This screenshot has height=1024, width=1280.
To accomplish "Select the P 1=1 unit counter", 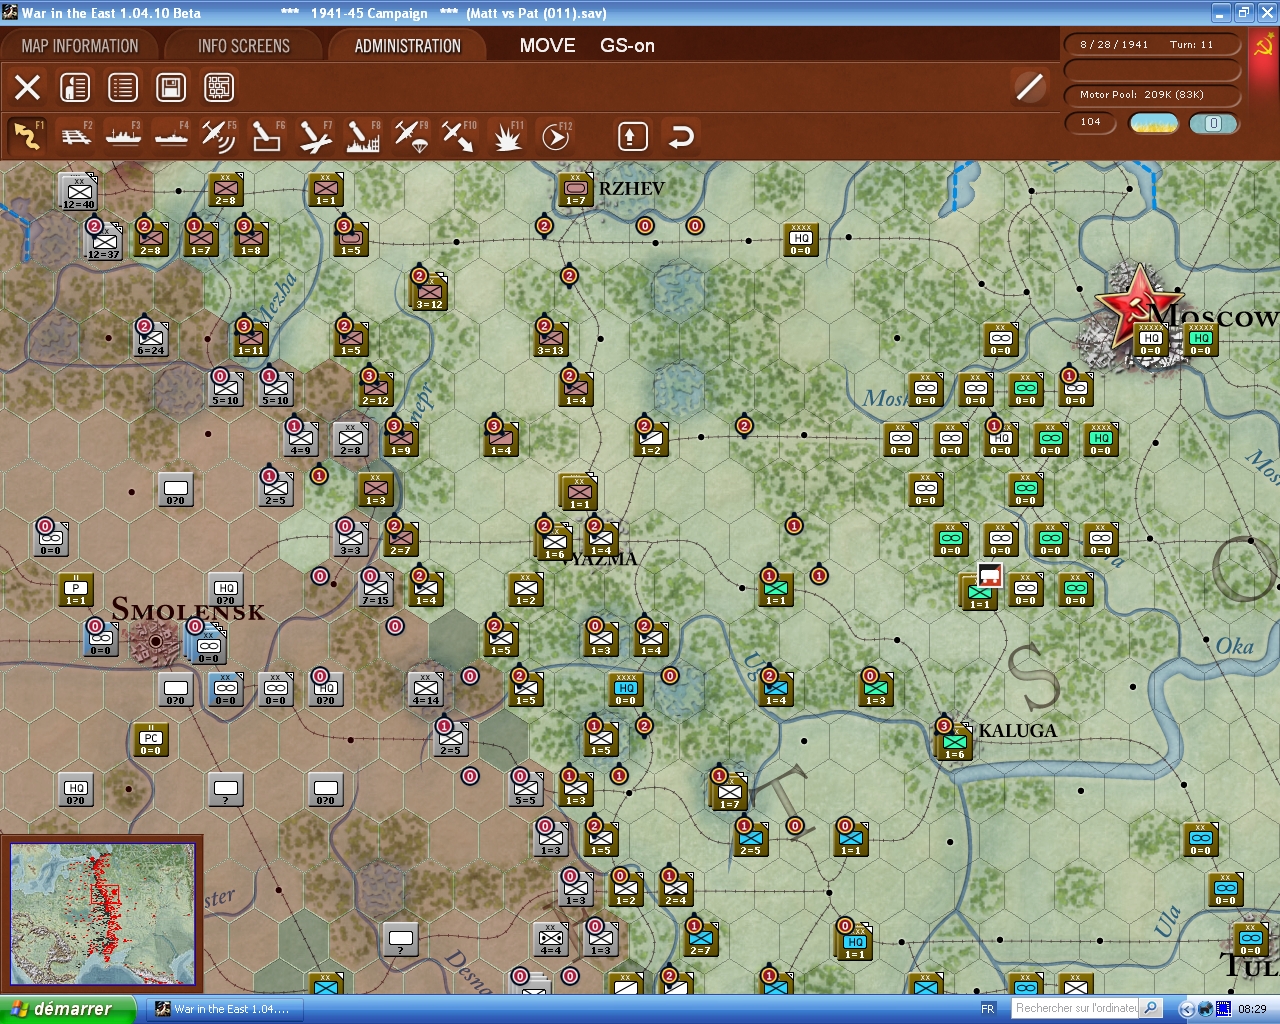I will (x=76, y=589).
